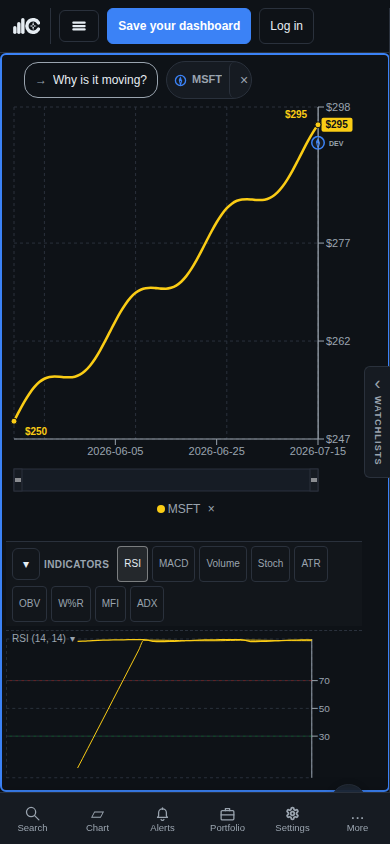Click the yellow MSFT legend dot
The width and height of the screenshot is (390, 844).
(161, 509)
